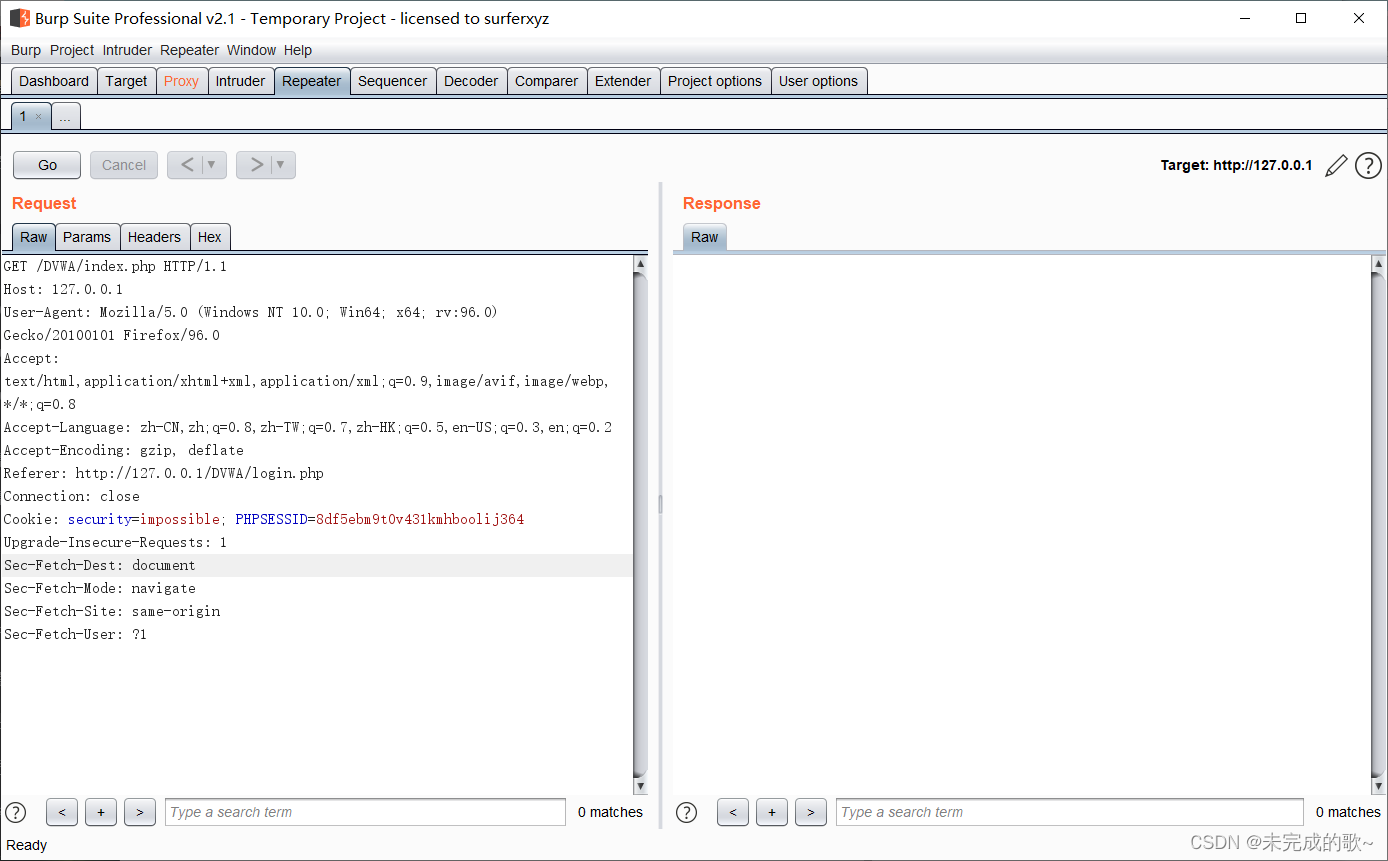Select the response Raw tab

coord(705,237)
